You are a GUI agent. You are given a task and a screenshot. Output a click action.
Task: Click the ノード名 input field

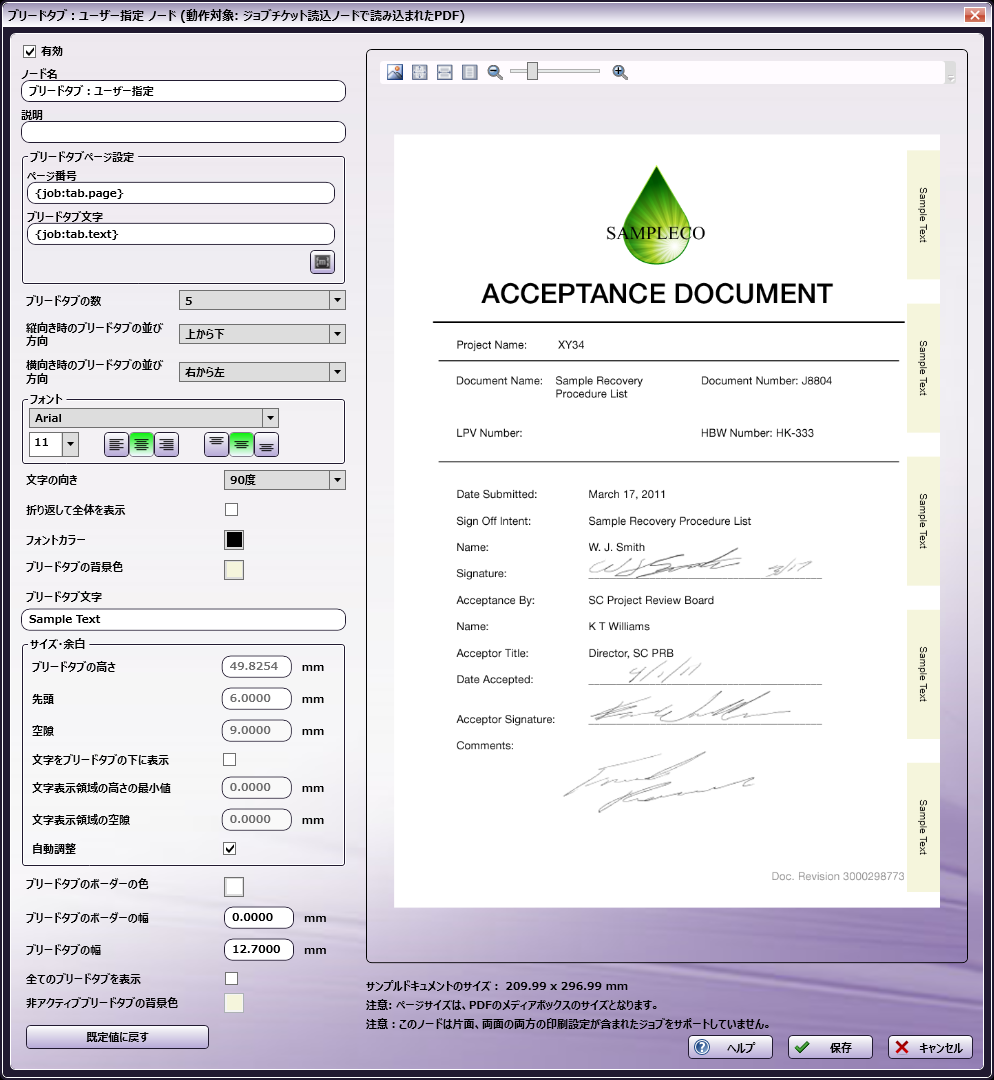[183, 91]
